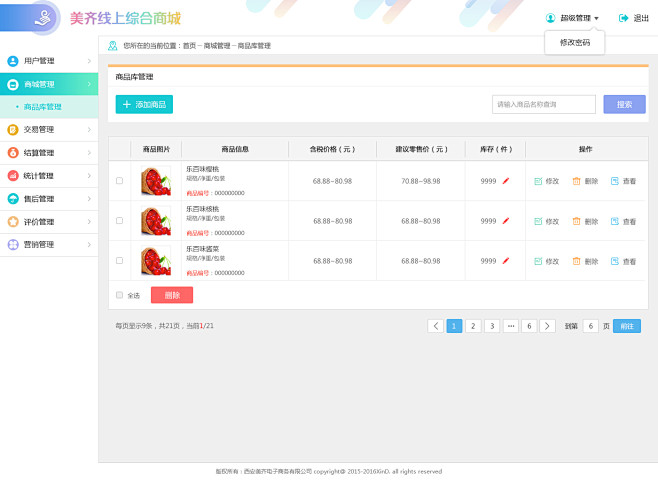
Task: Expand the 统计管理 chevron arrow
Action: (89, 176)
